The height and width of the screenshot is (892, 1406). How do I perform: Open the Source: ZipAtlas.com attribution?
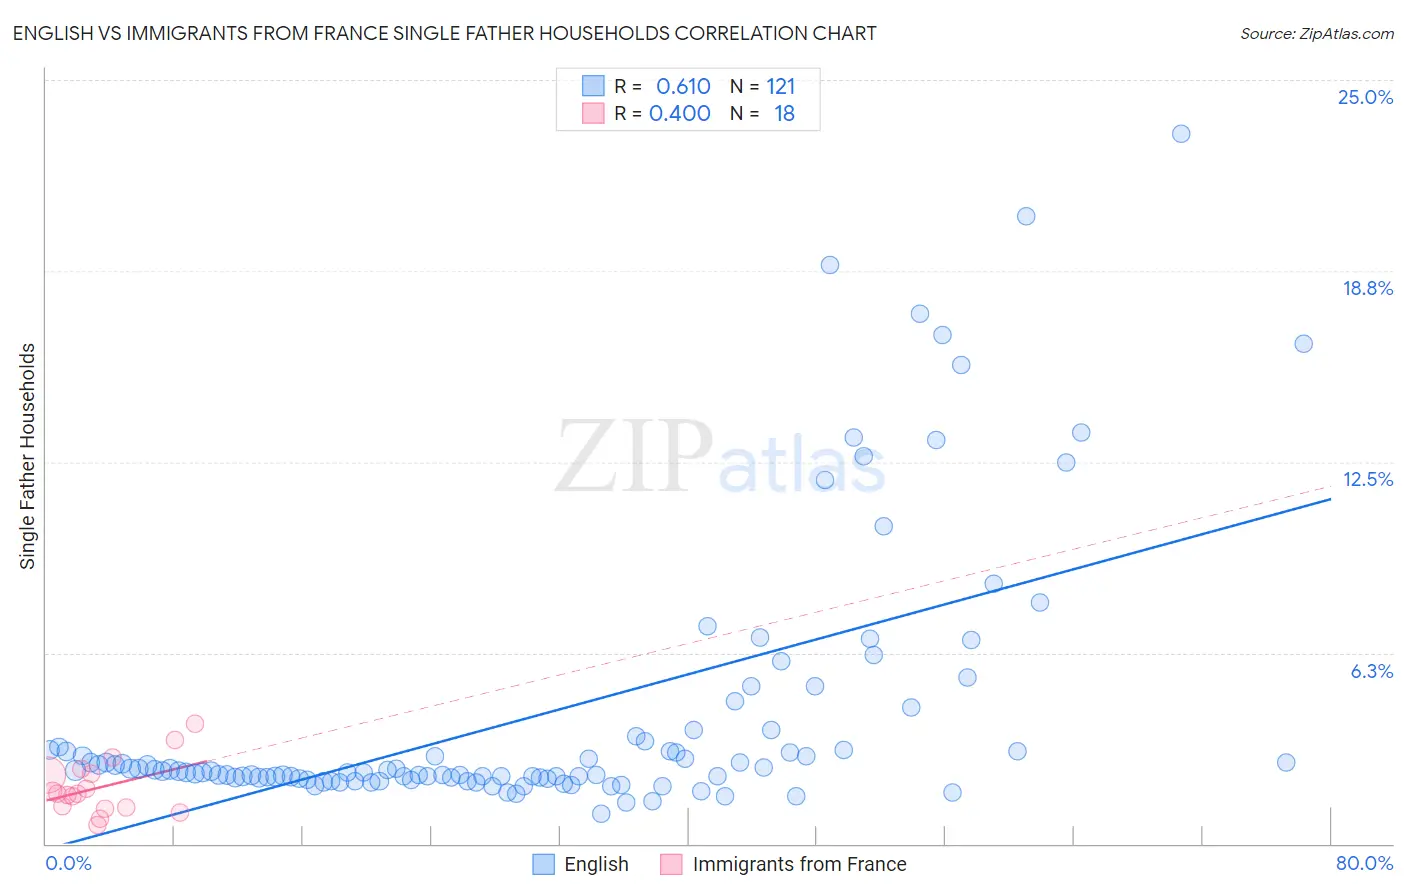(1316, 33)
